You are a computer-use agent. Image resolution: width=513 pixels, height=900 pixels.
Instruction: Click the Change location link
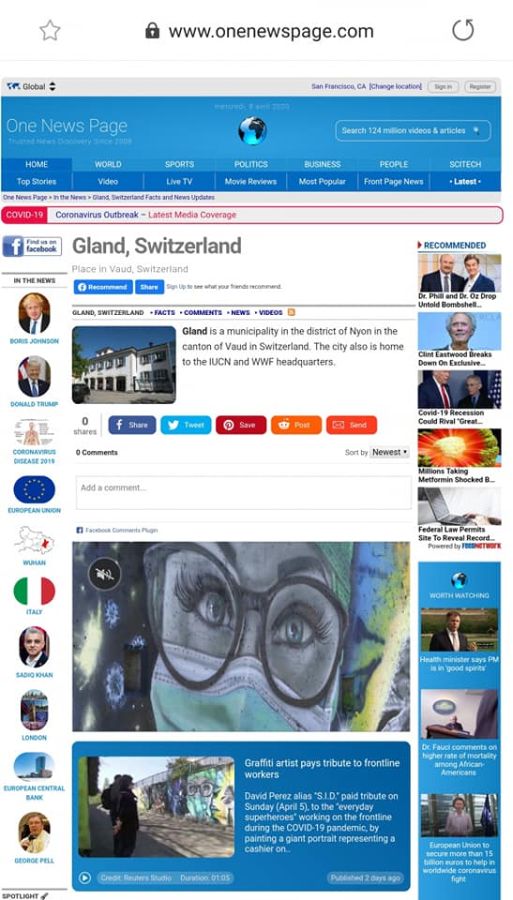(395, 87)
